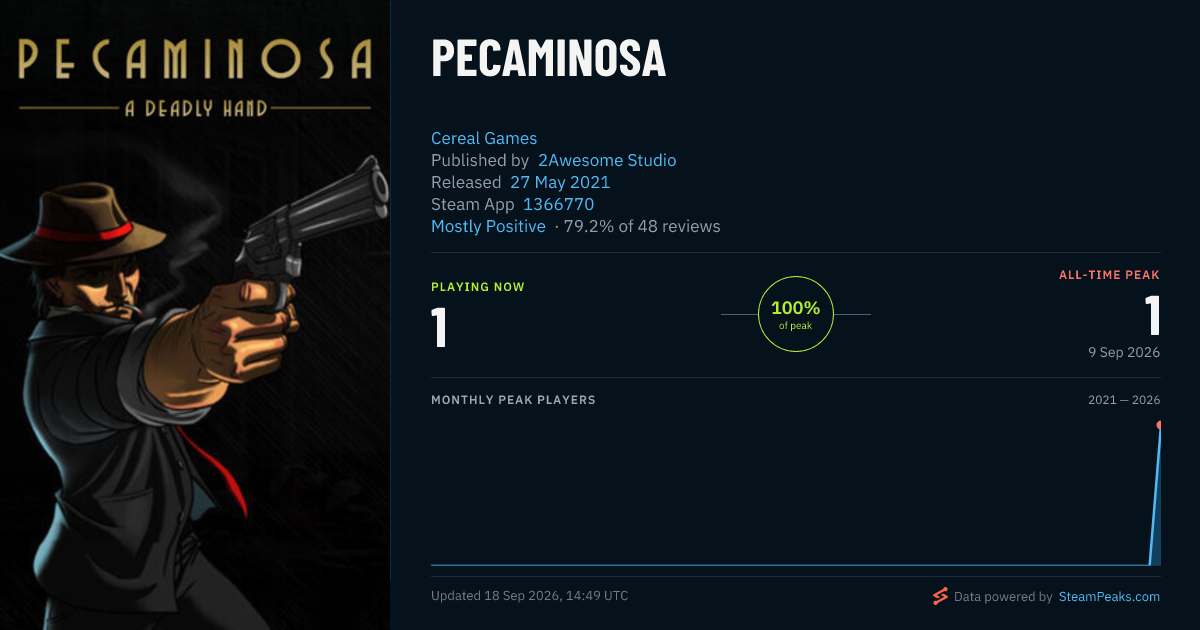Image resolution: width=1200 pixels, height=630 pixels.
Task: Click the Monthly Peak Players heading
Action: pos(513,400)
